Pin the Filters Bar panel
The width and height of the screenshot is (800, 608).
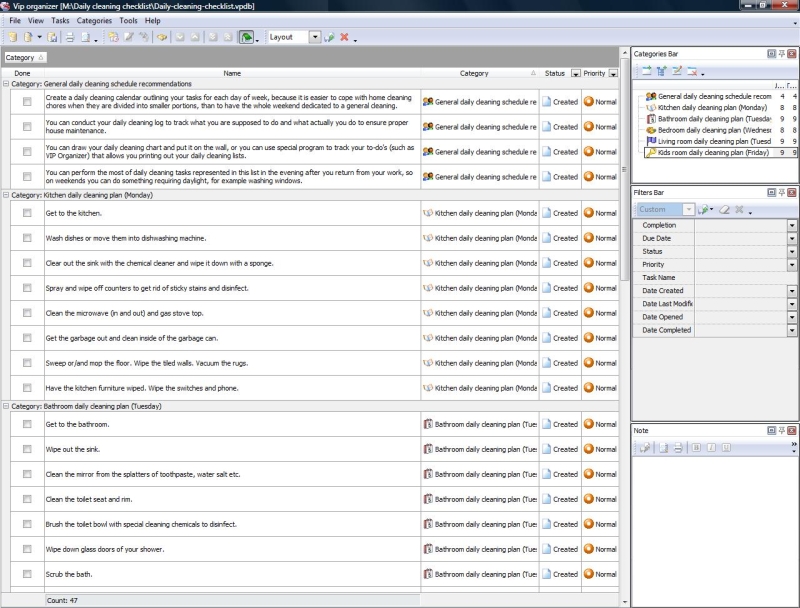coord(780,192)
